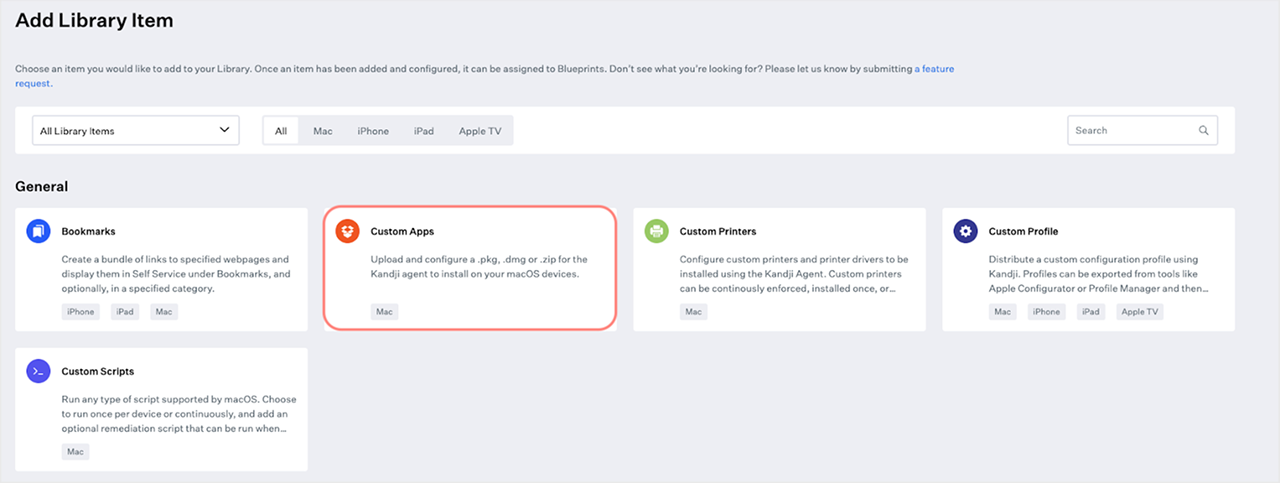This screenshot has height=483, width=1280.
Task: Open the All Library Items dropdown
Action: tap(136, 131)
